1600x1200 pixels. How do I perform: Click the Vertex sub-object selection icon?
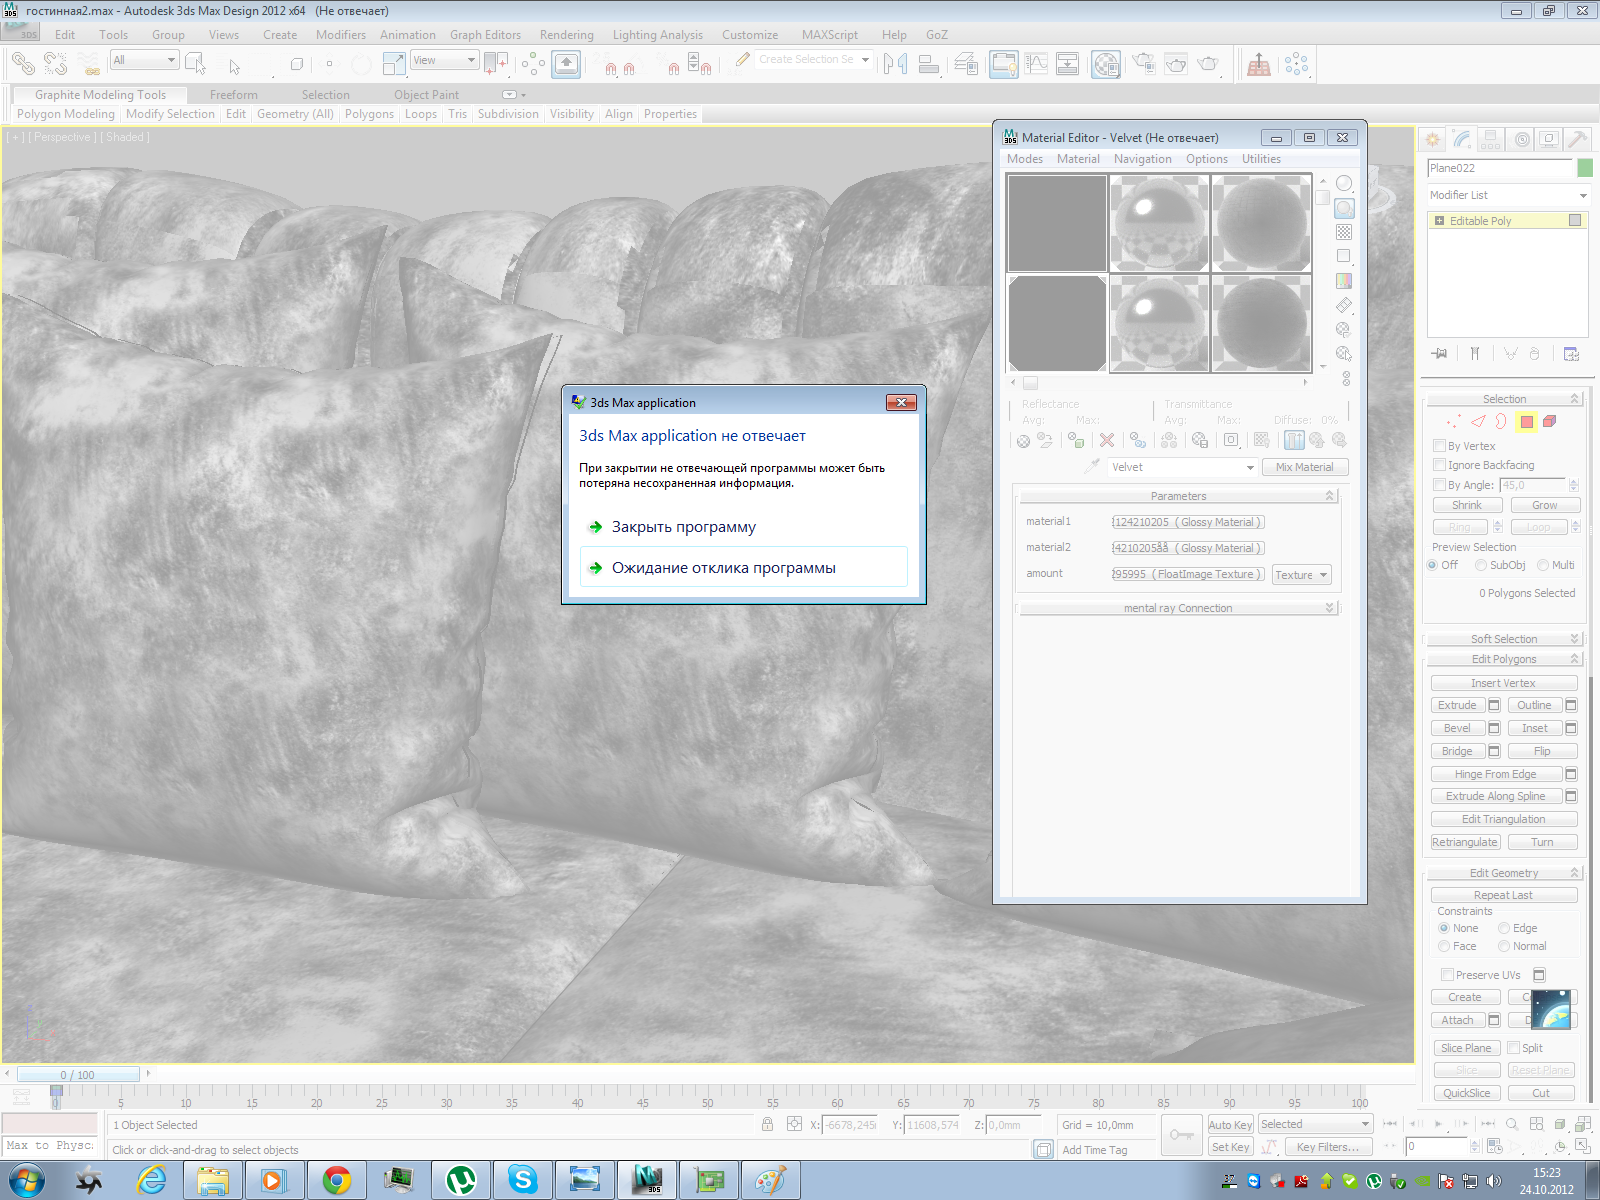tap(1453, 422)
